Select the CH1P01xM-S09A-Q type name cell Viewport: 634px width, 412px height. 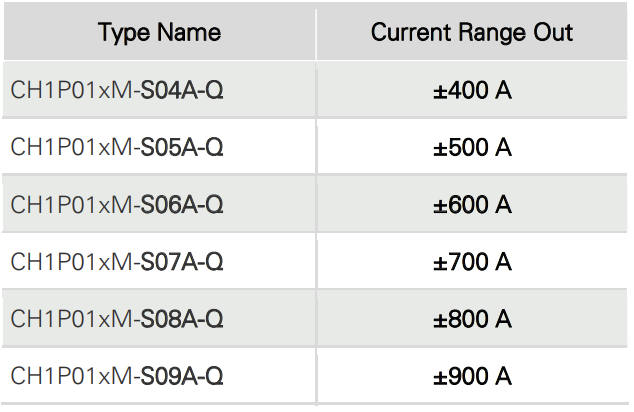point(117,376)
